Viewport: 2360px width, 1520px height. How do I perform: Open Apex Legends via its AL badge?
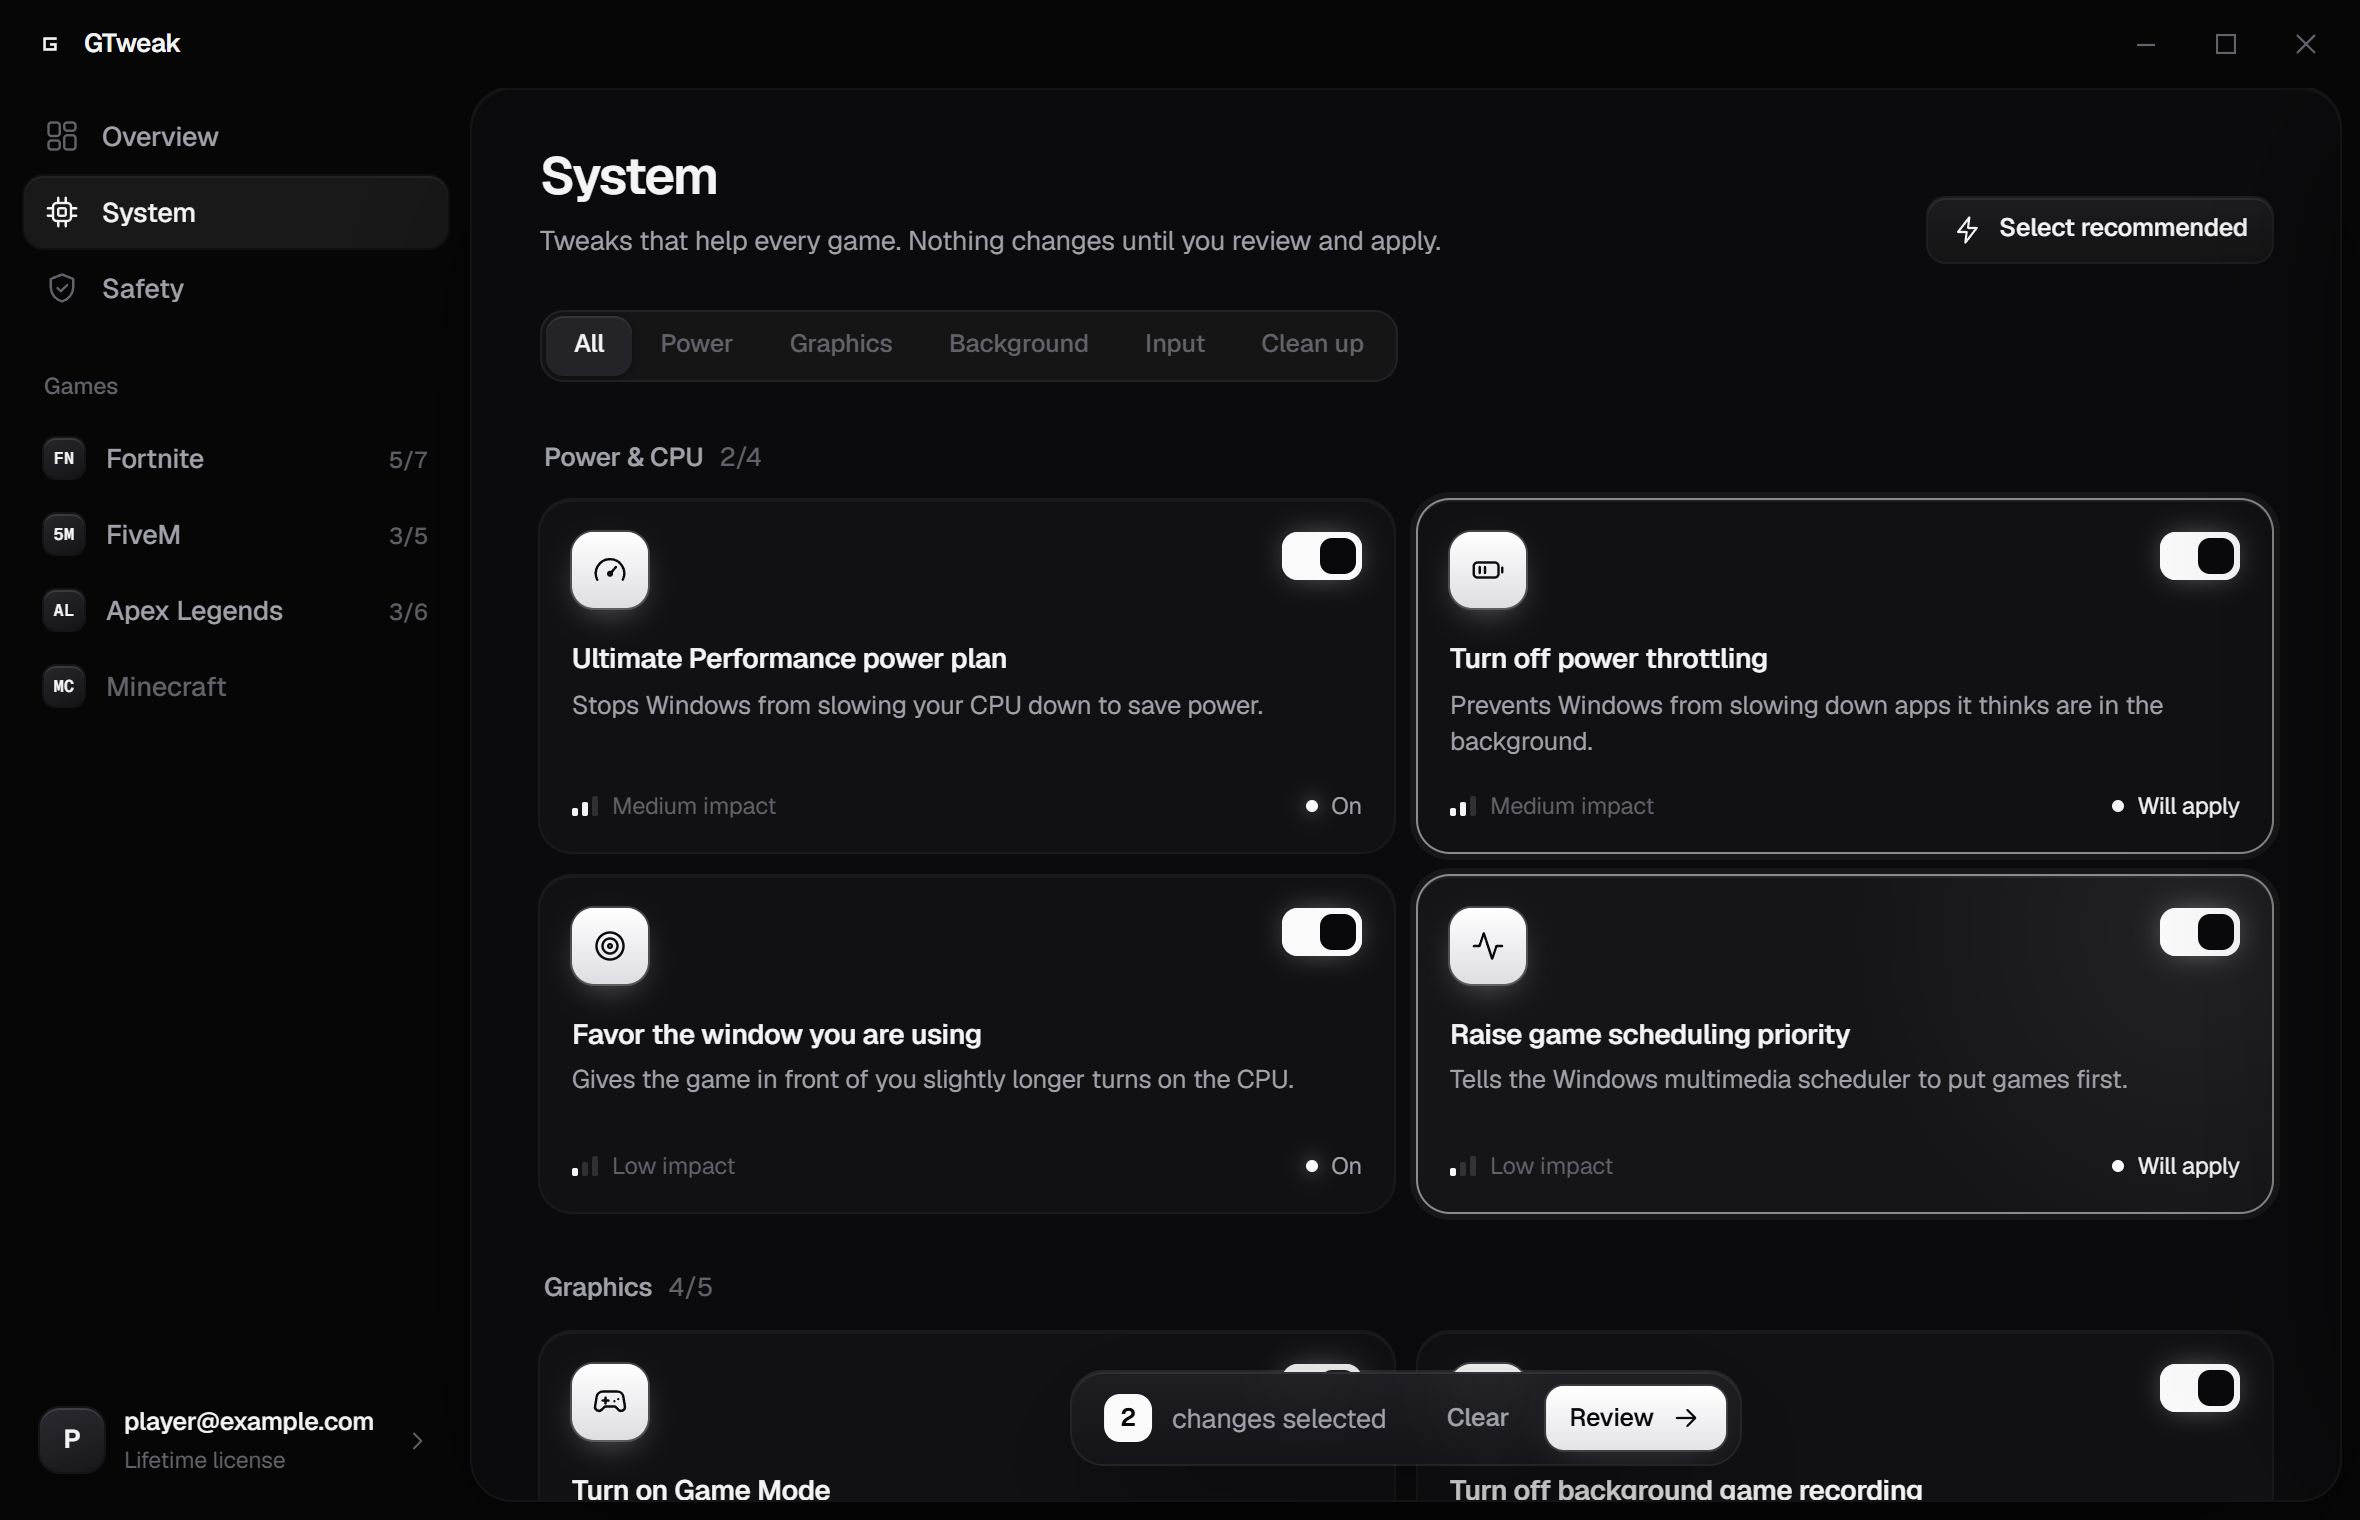(64, 610)
